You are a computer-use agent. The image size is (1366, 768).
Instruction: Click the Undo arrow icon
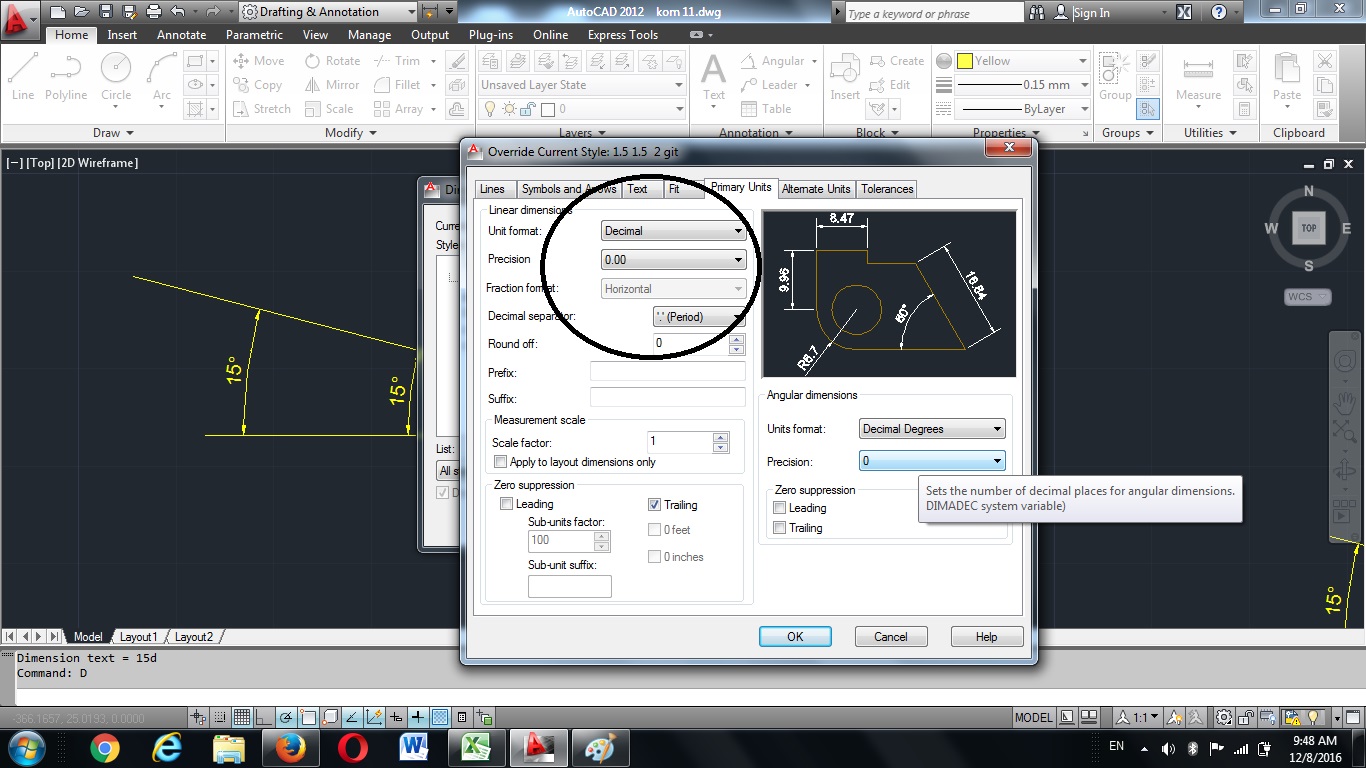[178, 12]
